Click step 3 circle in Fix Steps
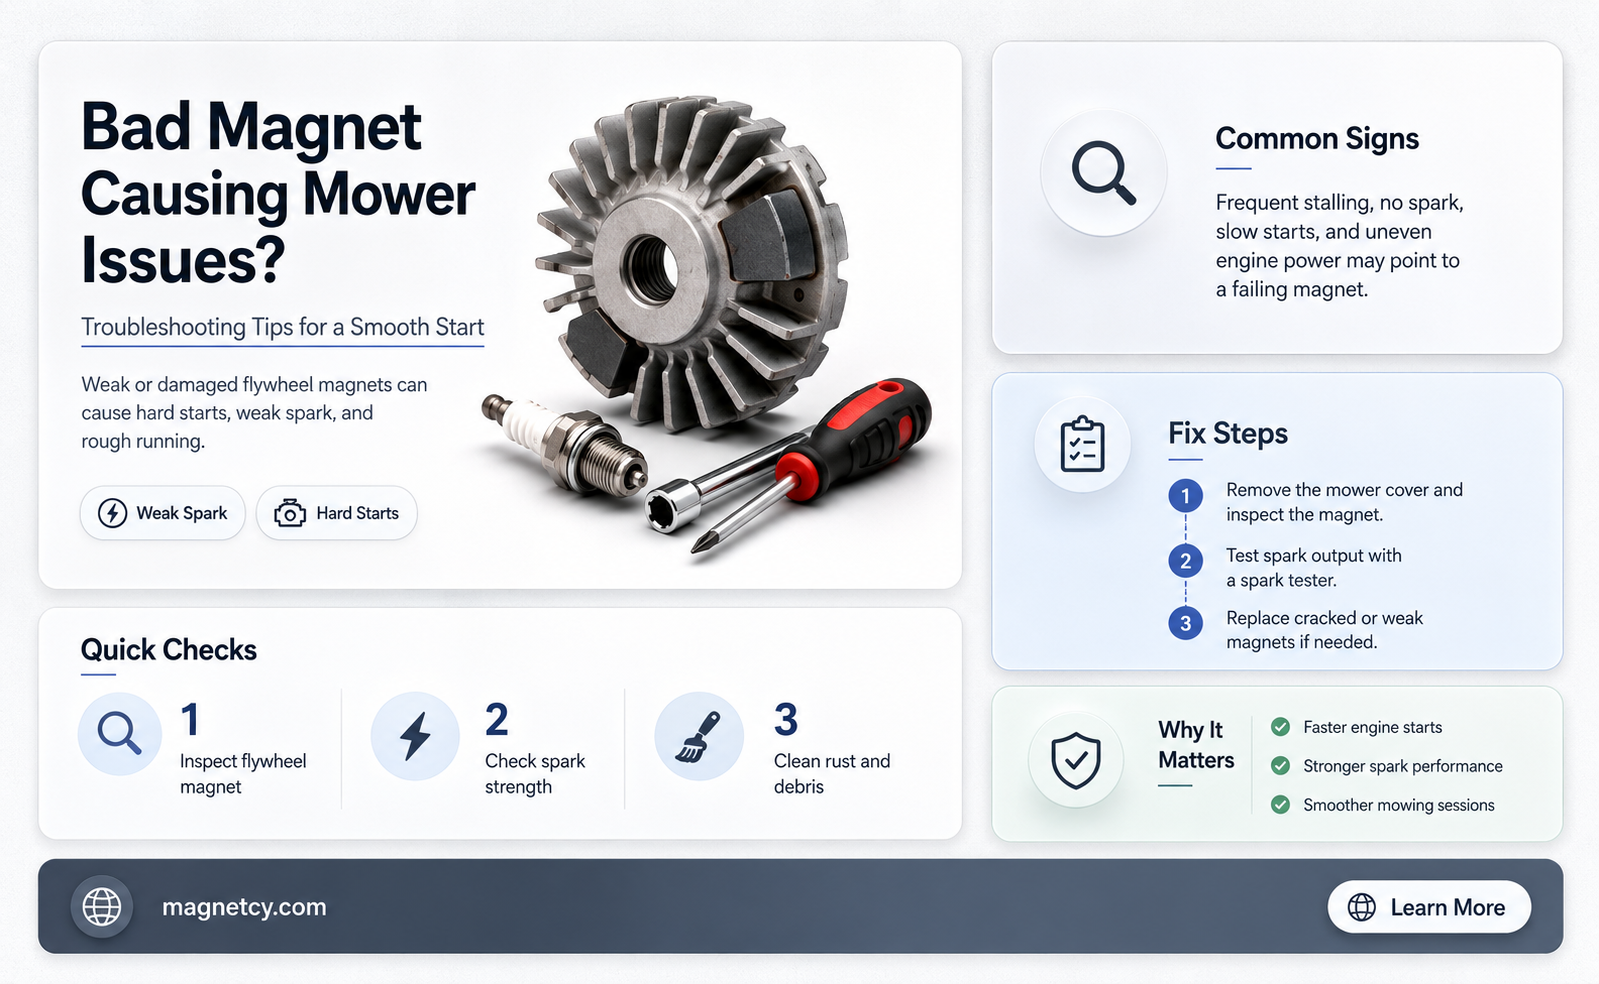 coord(1186,623)
